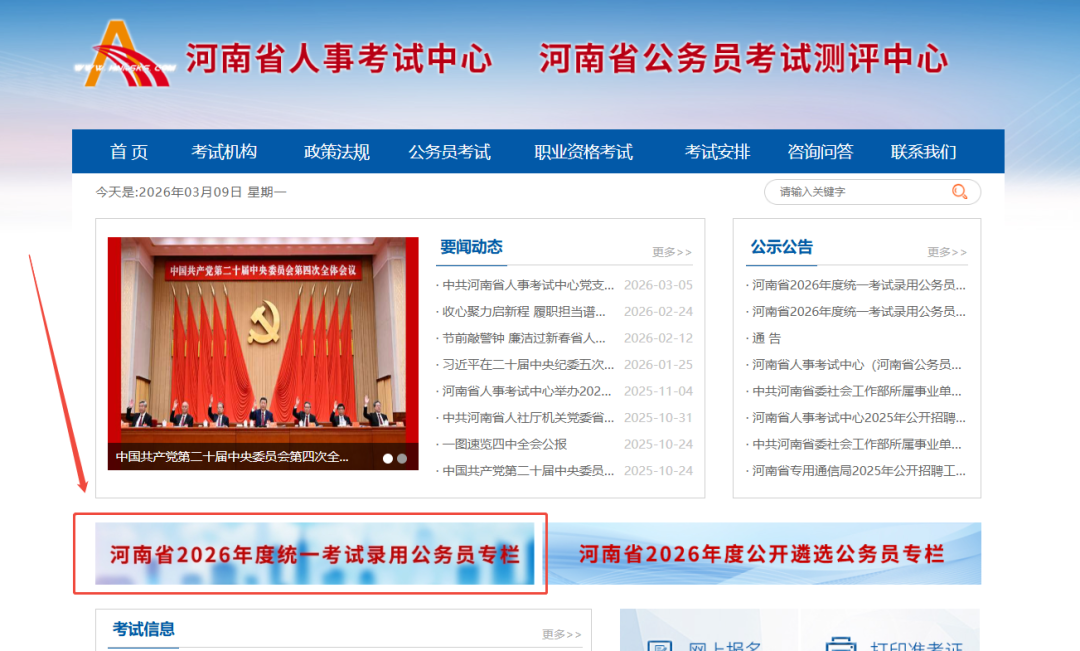Expand 更多>> next to 公示公告
The image size is (1080, 651).
coord(946,252)
